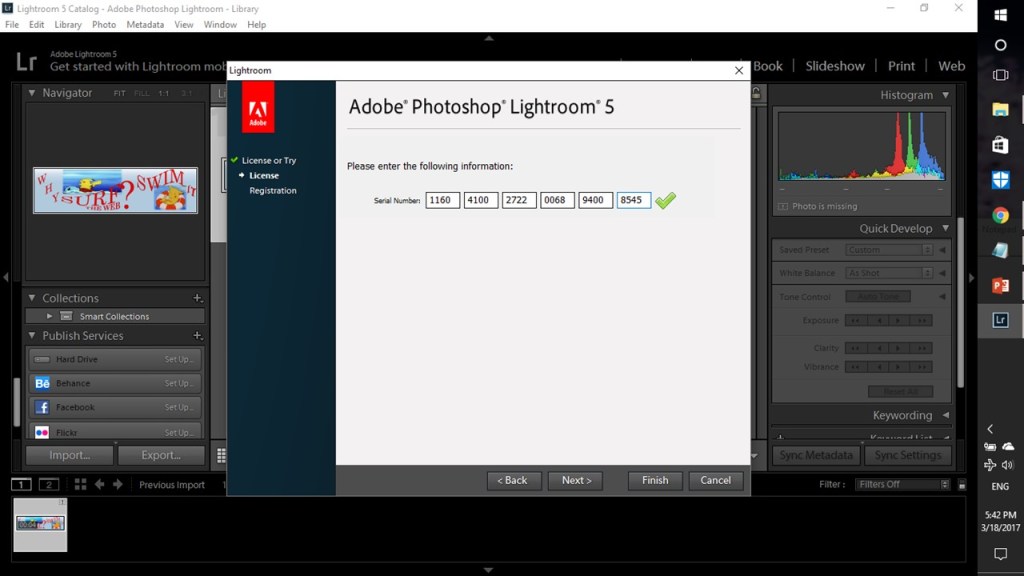Click the Adobe logo in the dialog
This screenshot has height=576, width=1024.
pos(258,106)
